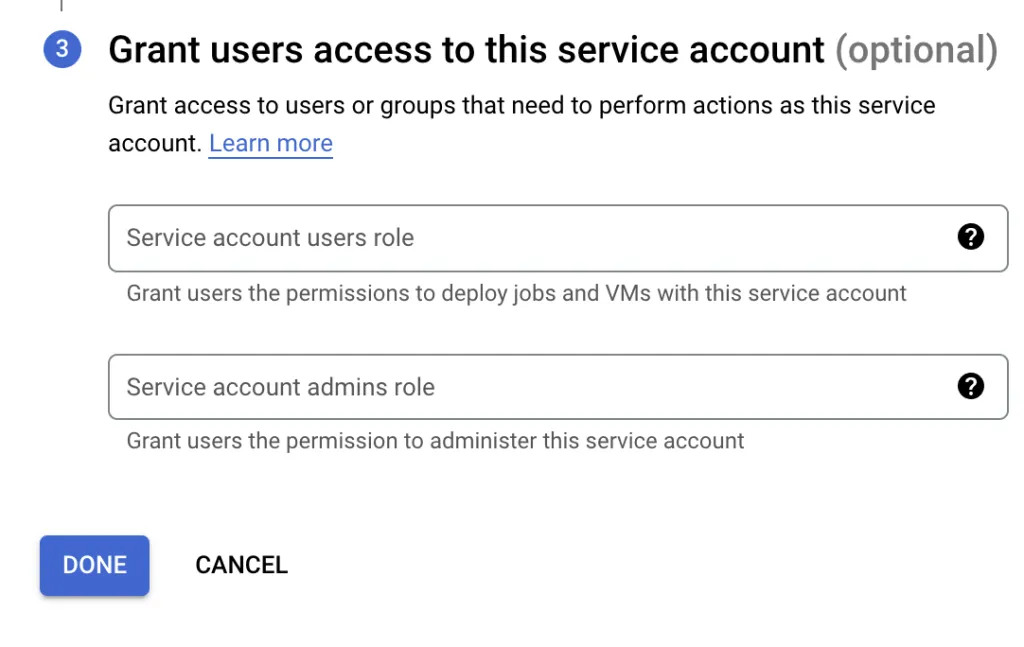Click the stepper connector line above step 3
Screen dimensions: 1024x647
coord(61,5)
